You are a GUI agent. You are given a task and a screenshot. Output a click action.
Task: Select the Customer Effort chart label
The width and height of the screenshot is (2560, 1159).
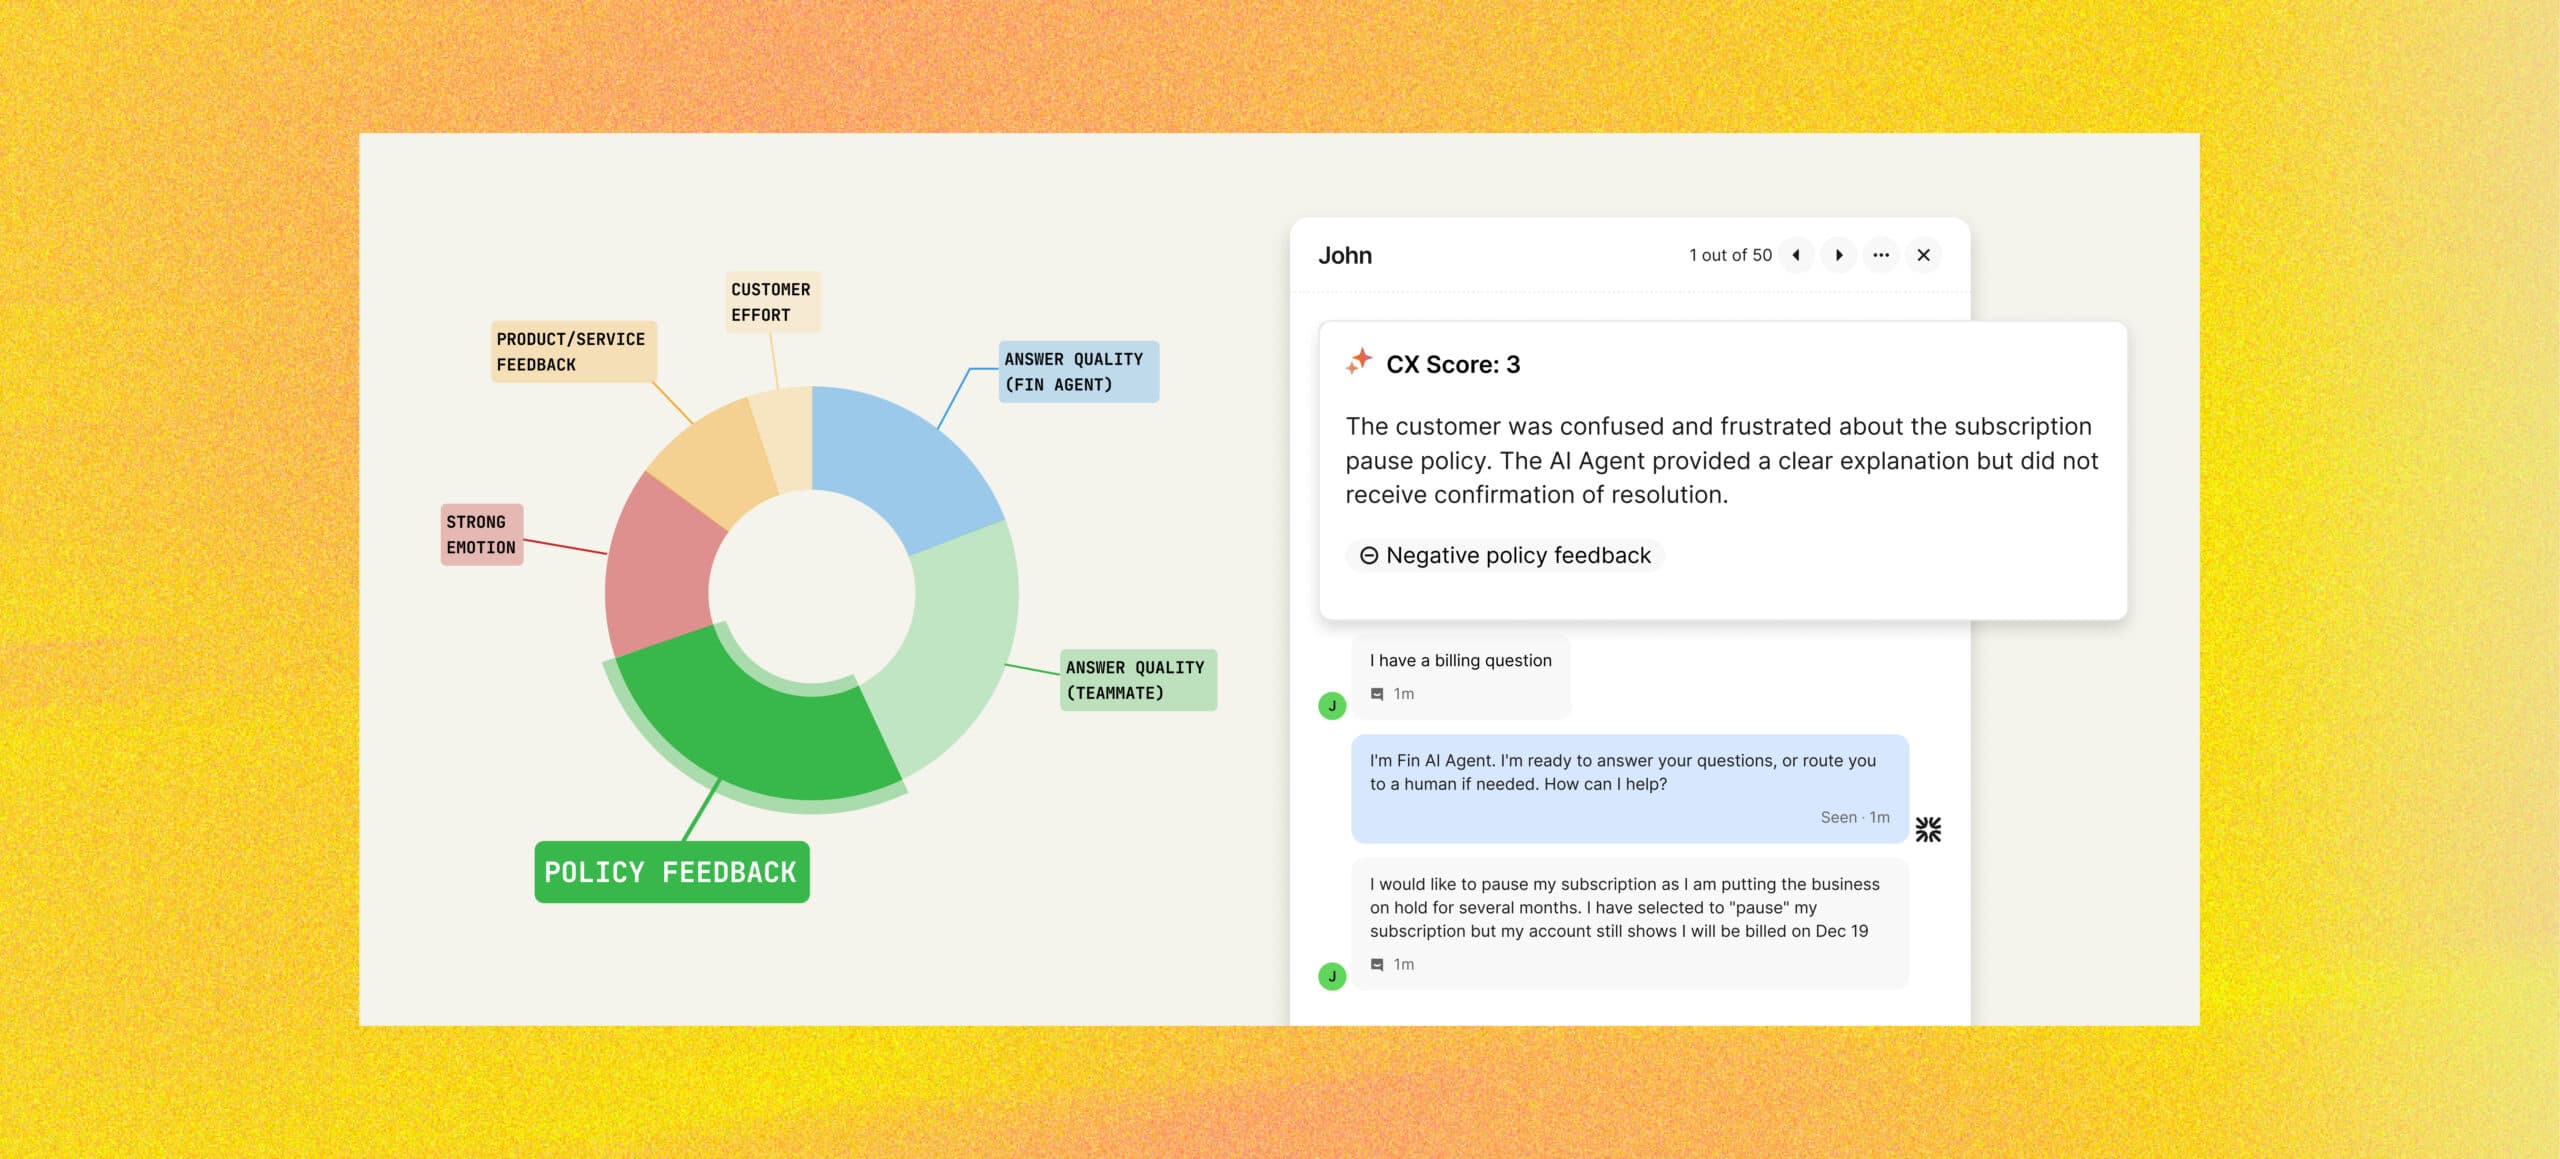pos(771,302)
